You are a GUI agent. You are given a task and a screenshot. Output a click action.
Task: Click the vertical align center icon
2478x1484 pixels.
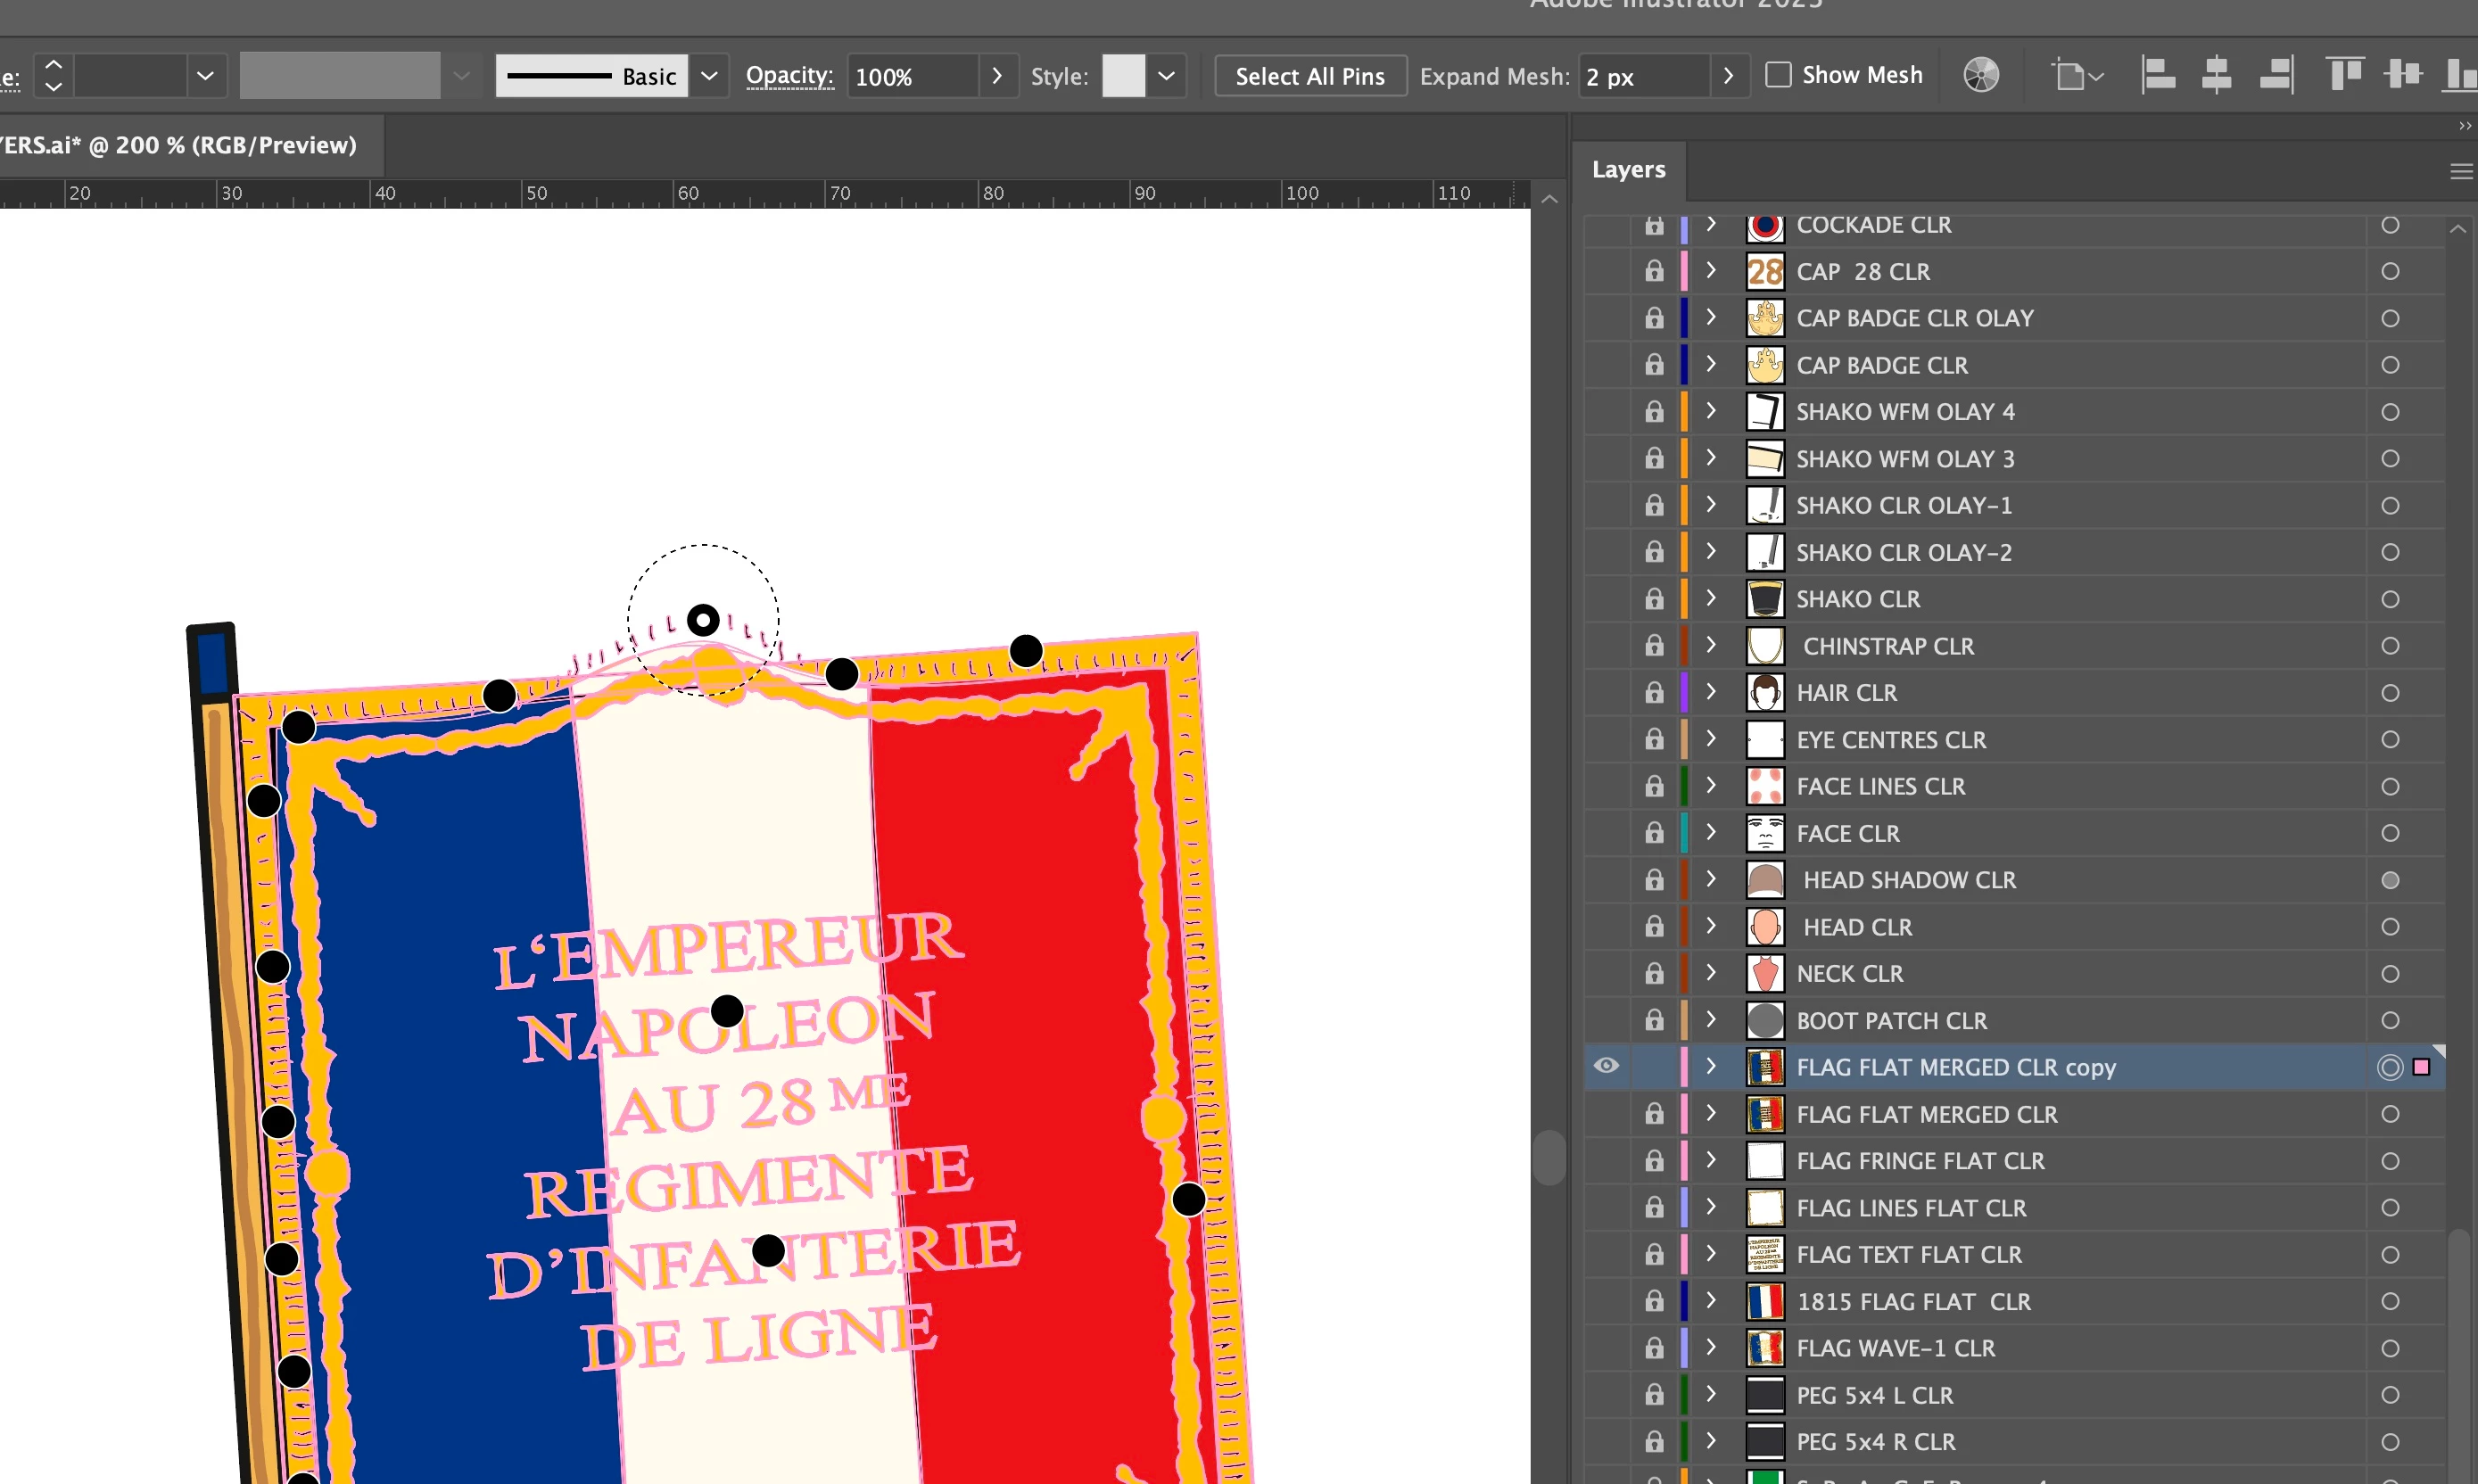[x=2402, y=75]
